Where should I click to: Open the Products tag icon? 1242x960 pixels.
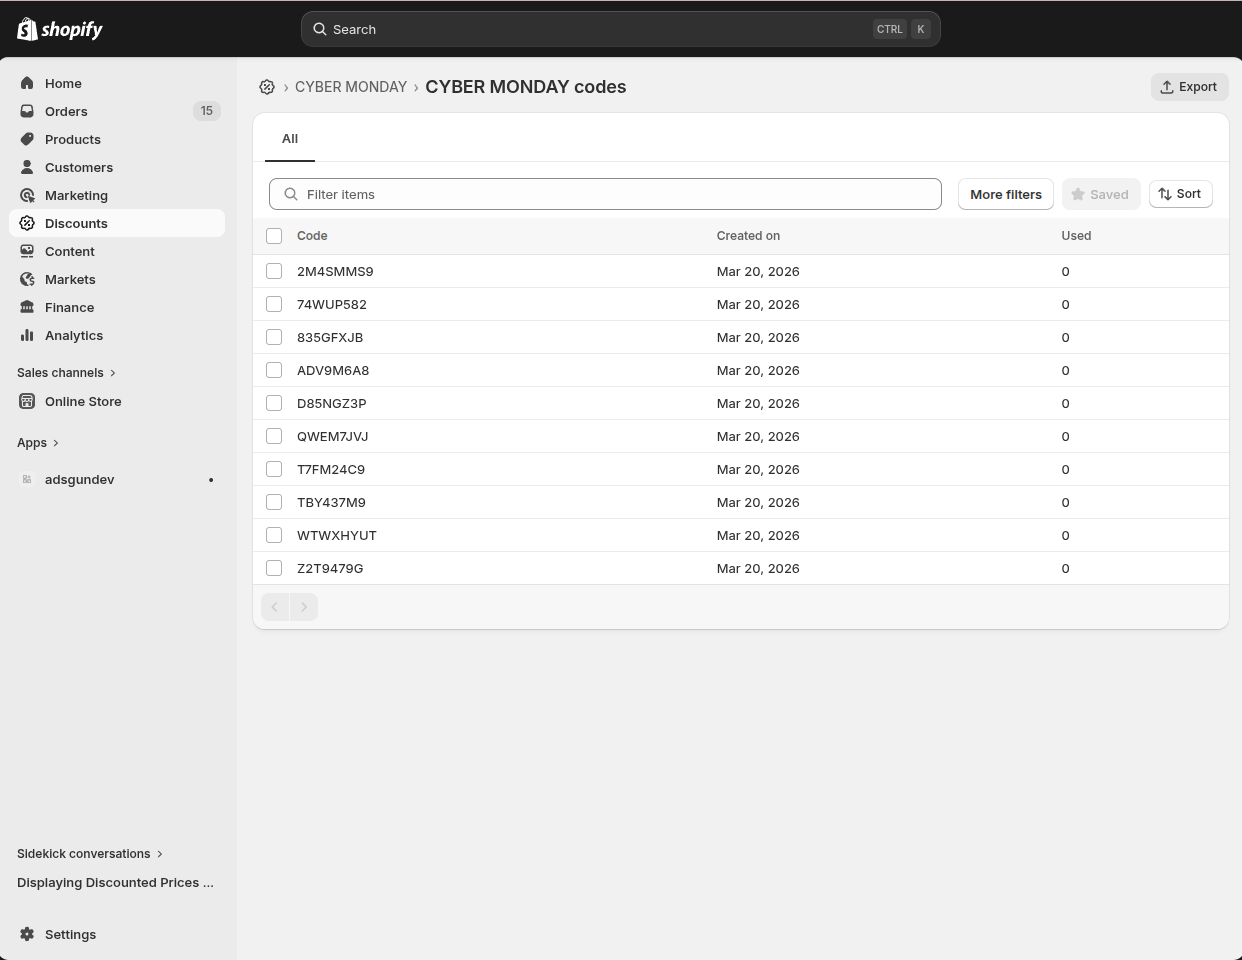pyautogui.click(x=27, y=139)
